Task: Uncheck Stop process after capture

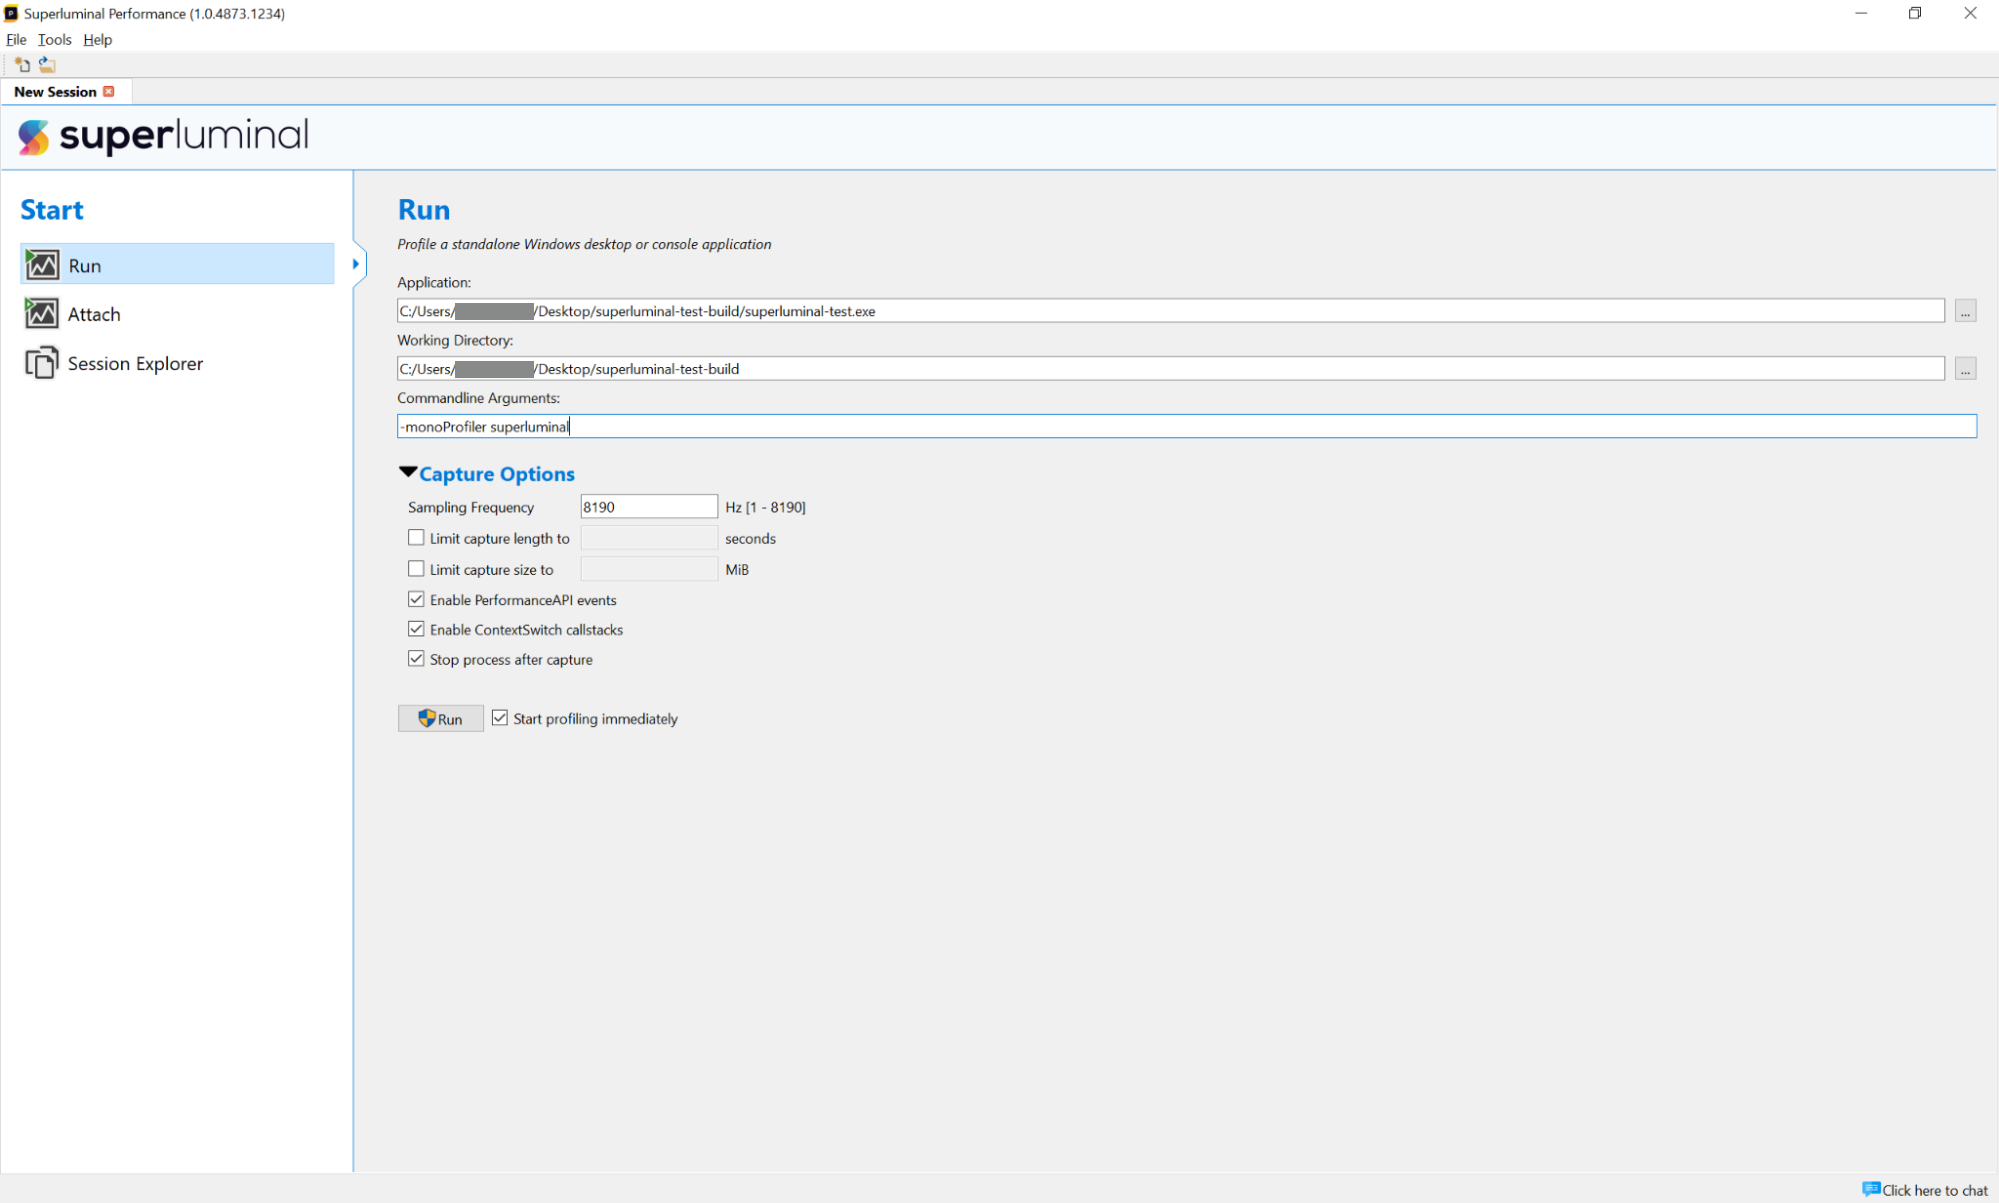Action: (x=416, y=659)
